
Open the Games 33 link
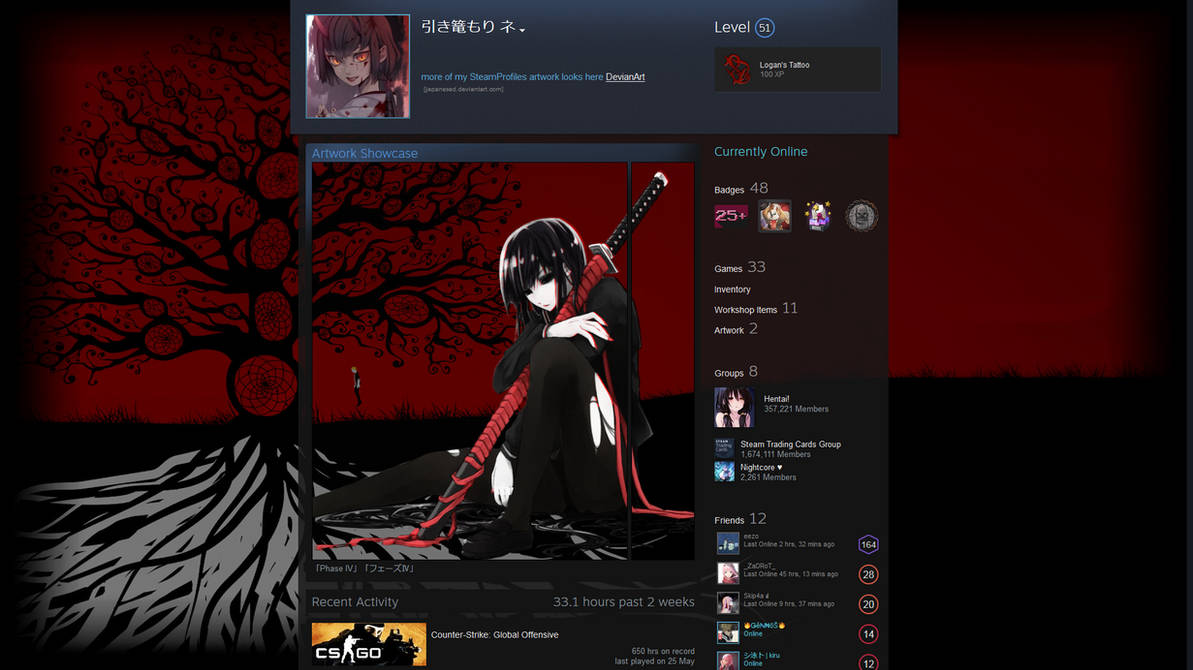(740, 267)
